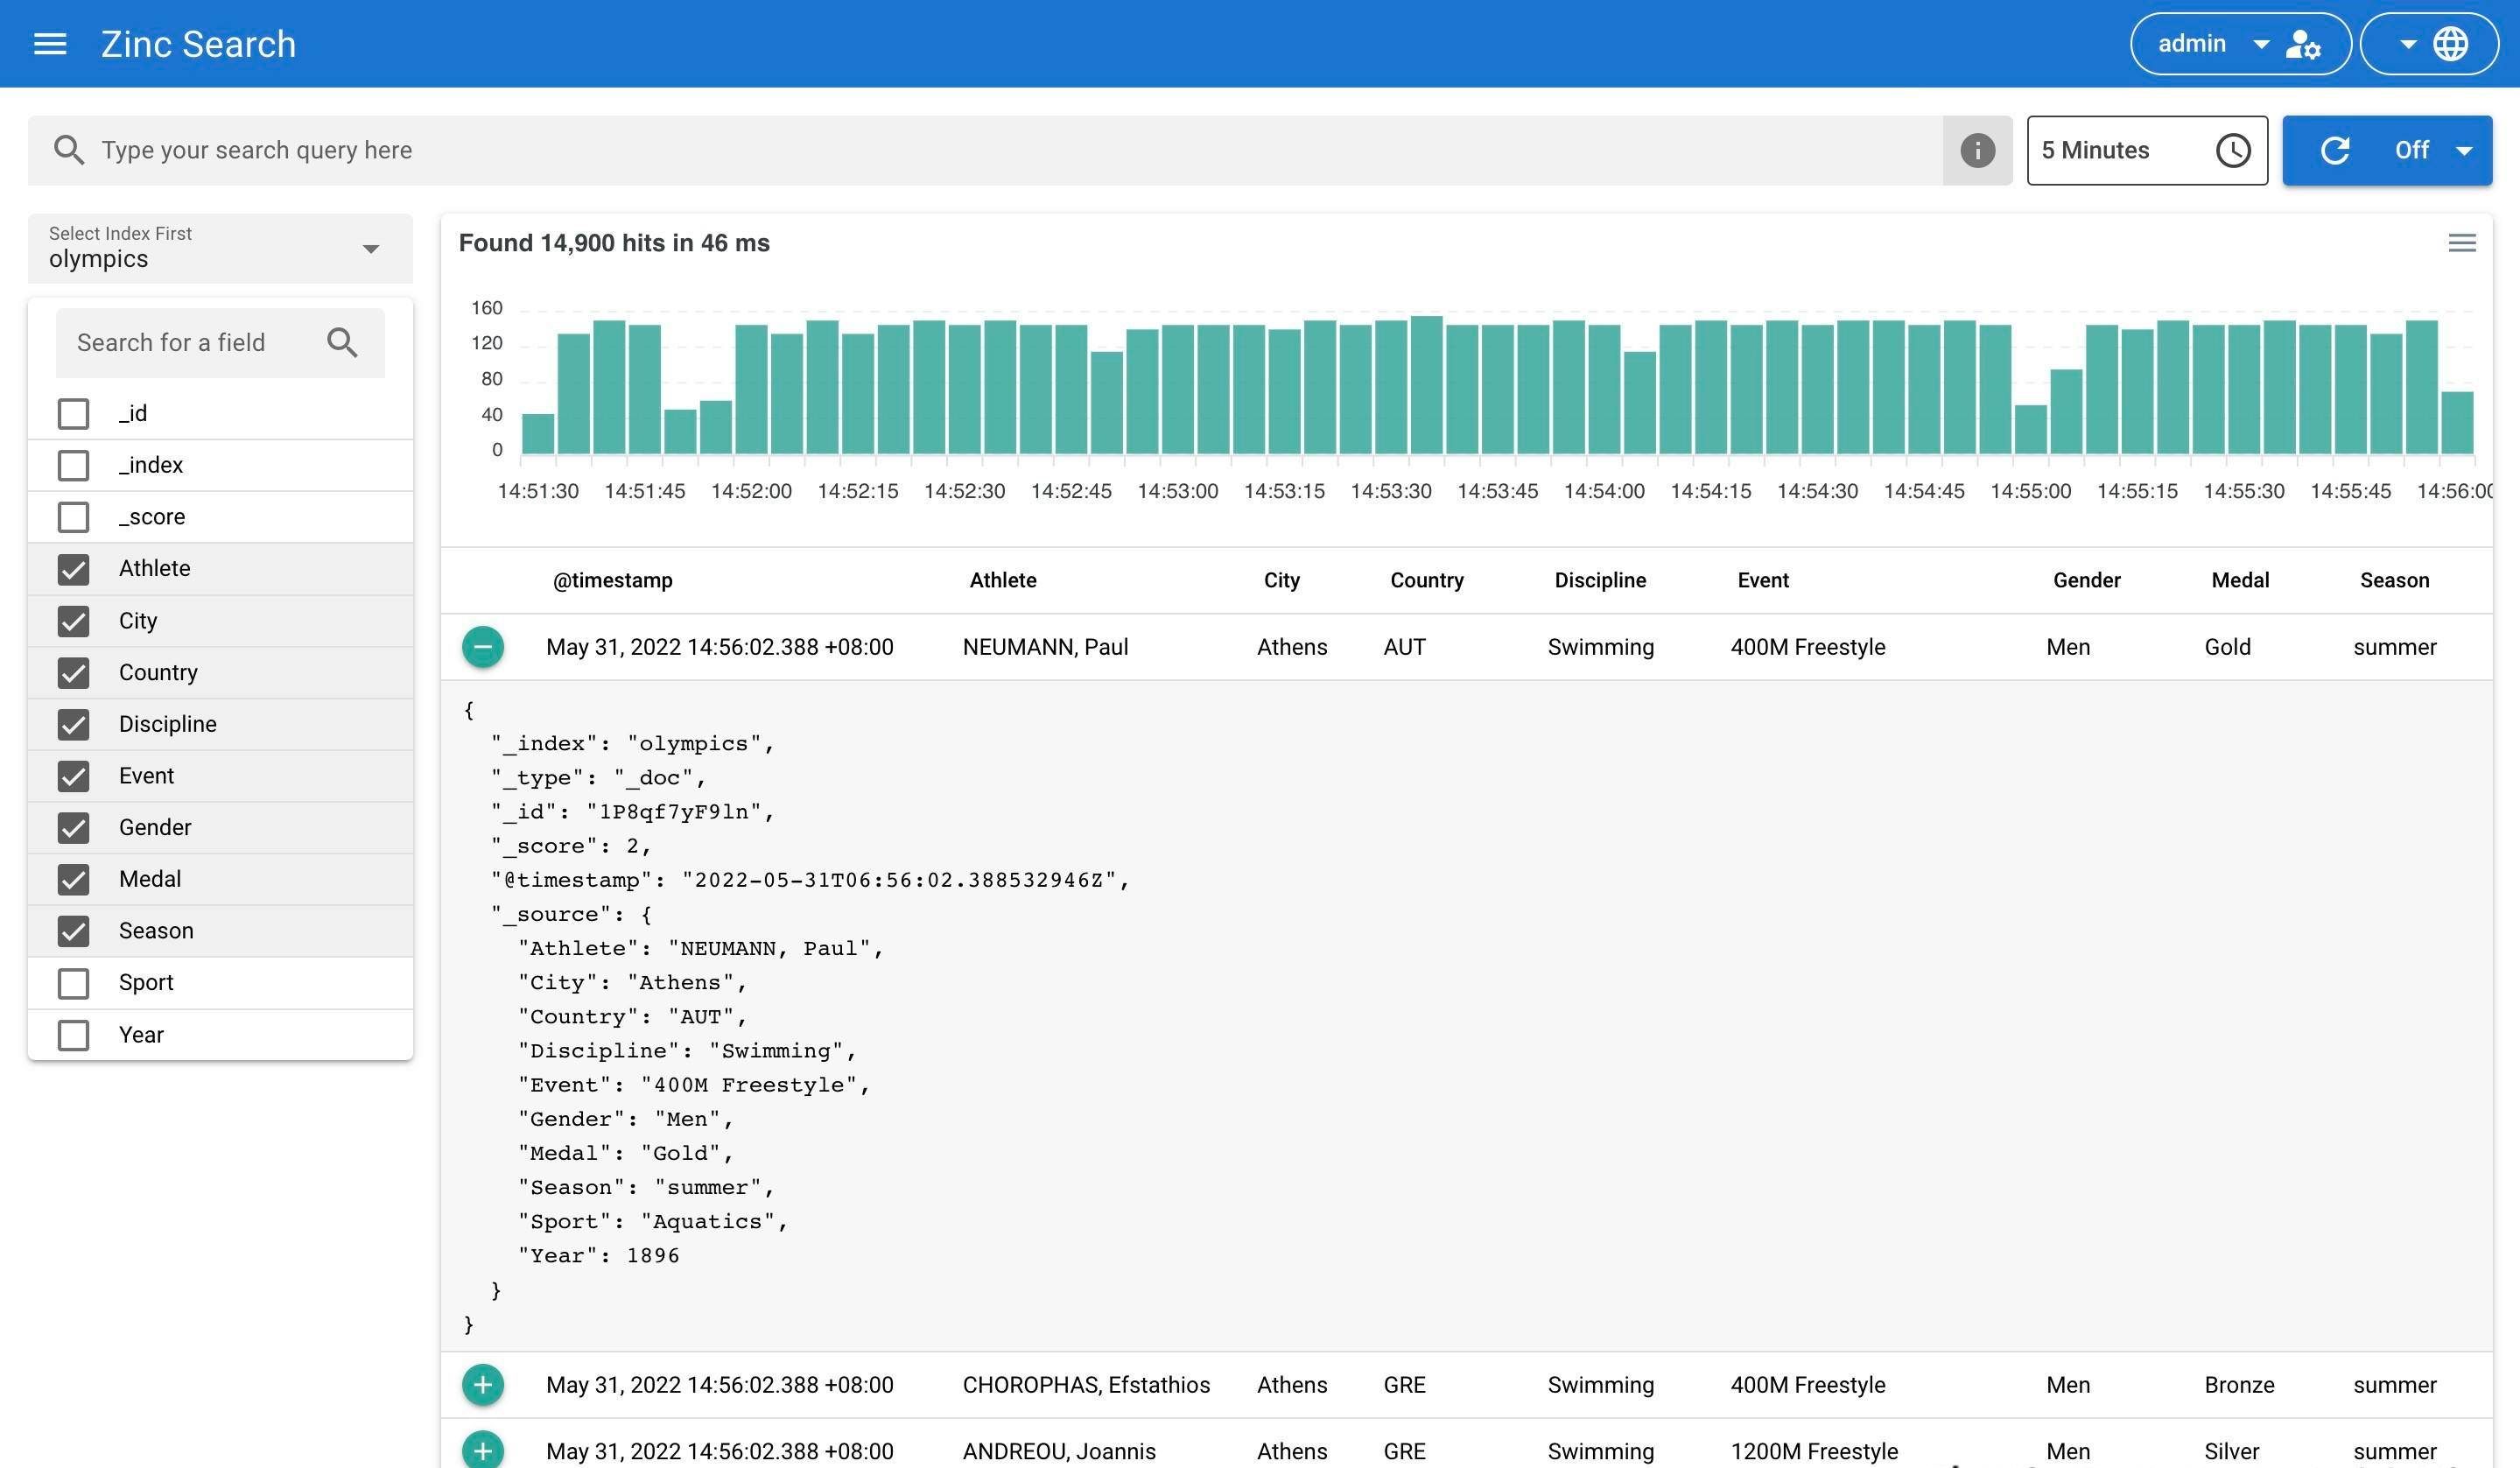Open the olympics index selector dropdown
The width and height of the screenshot is (2520, 1468).
point(220,248)
